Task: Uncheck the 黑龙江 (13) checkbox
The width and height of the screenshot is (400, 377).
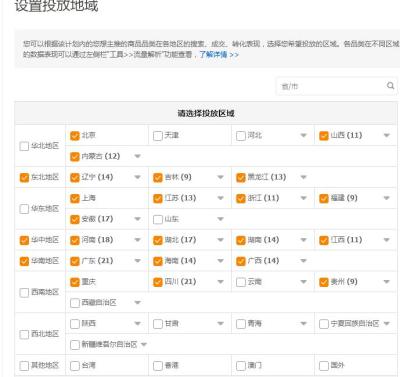Action: [x=241, y=177]
